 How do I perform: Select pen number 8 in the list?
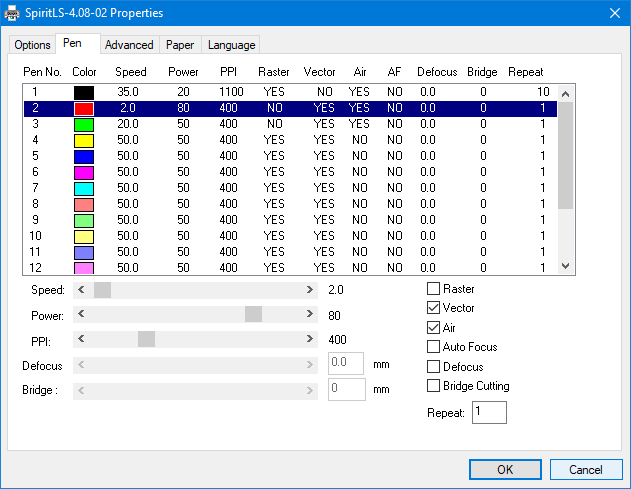tap(290, 204)
